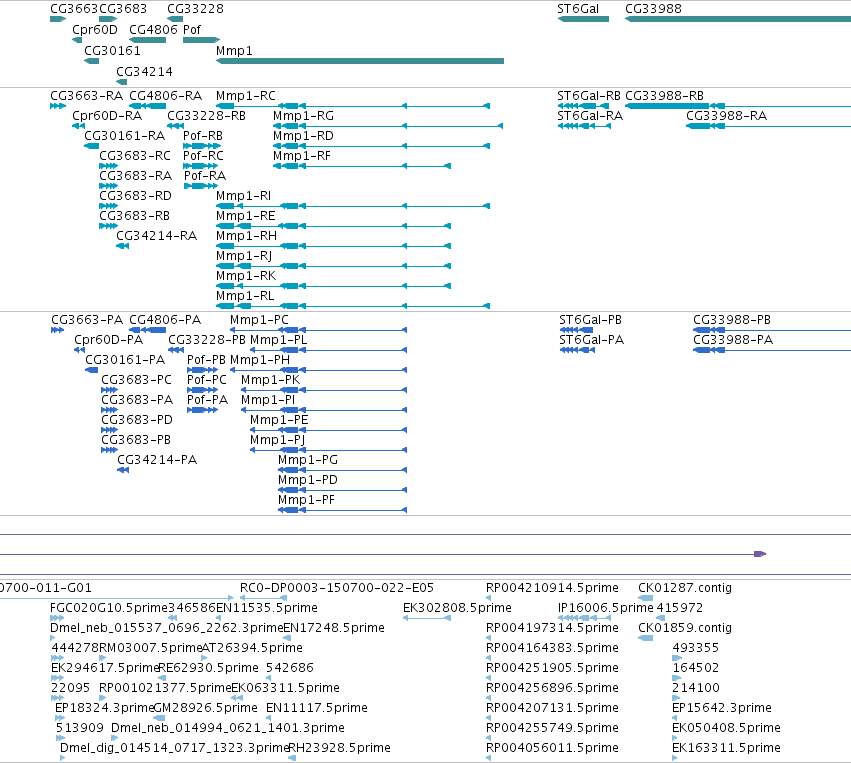851x763 pixels.
Task: Select the CG30161 gene label
Action: [x=112, y=51]
